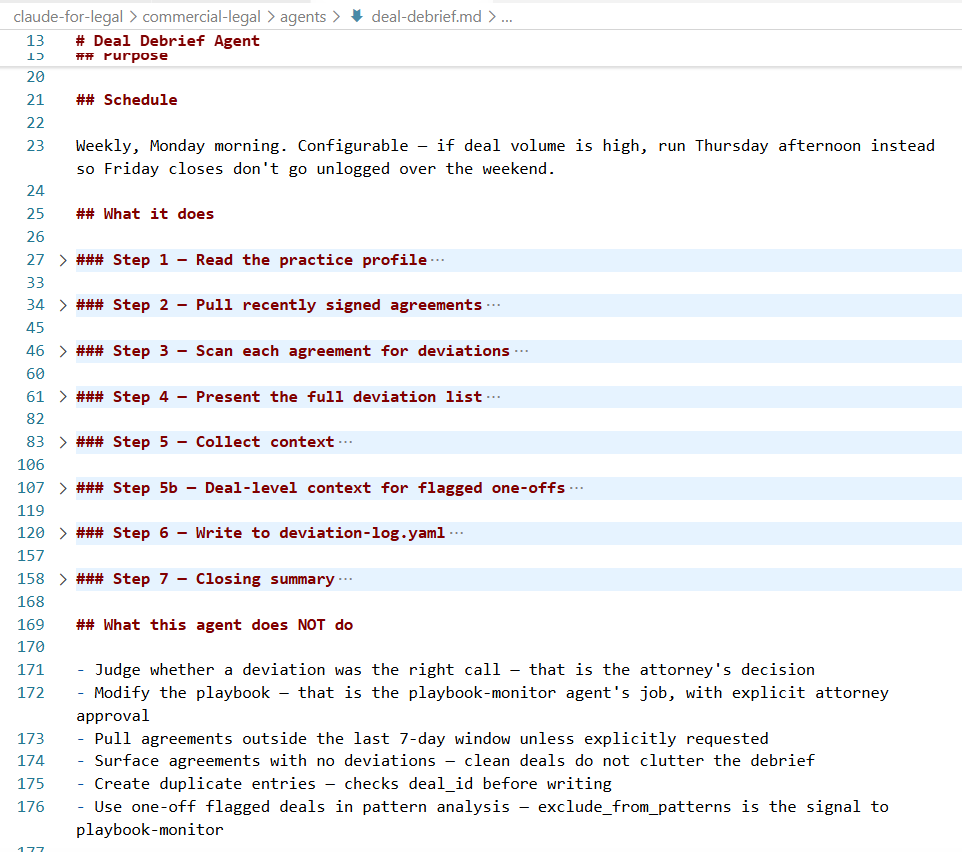Expand the Step 4 Present the full deviation list fold
This screenshot has height=852, width=962.
tap(63, 397)
